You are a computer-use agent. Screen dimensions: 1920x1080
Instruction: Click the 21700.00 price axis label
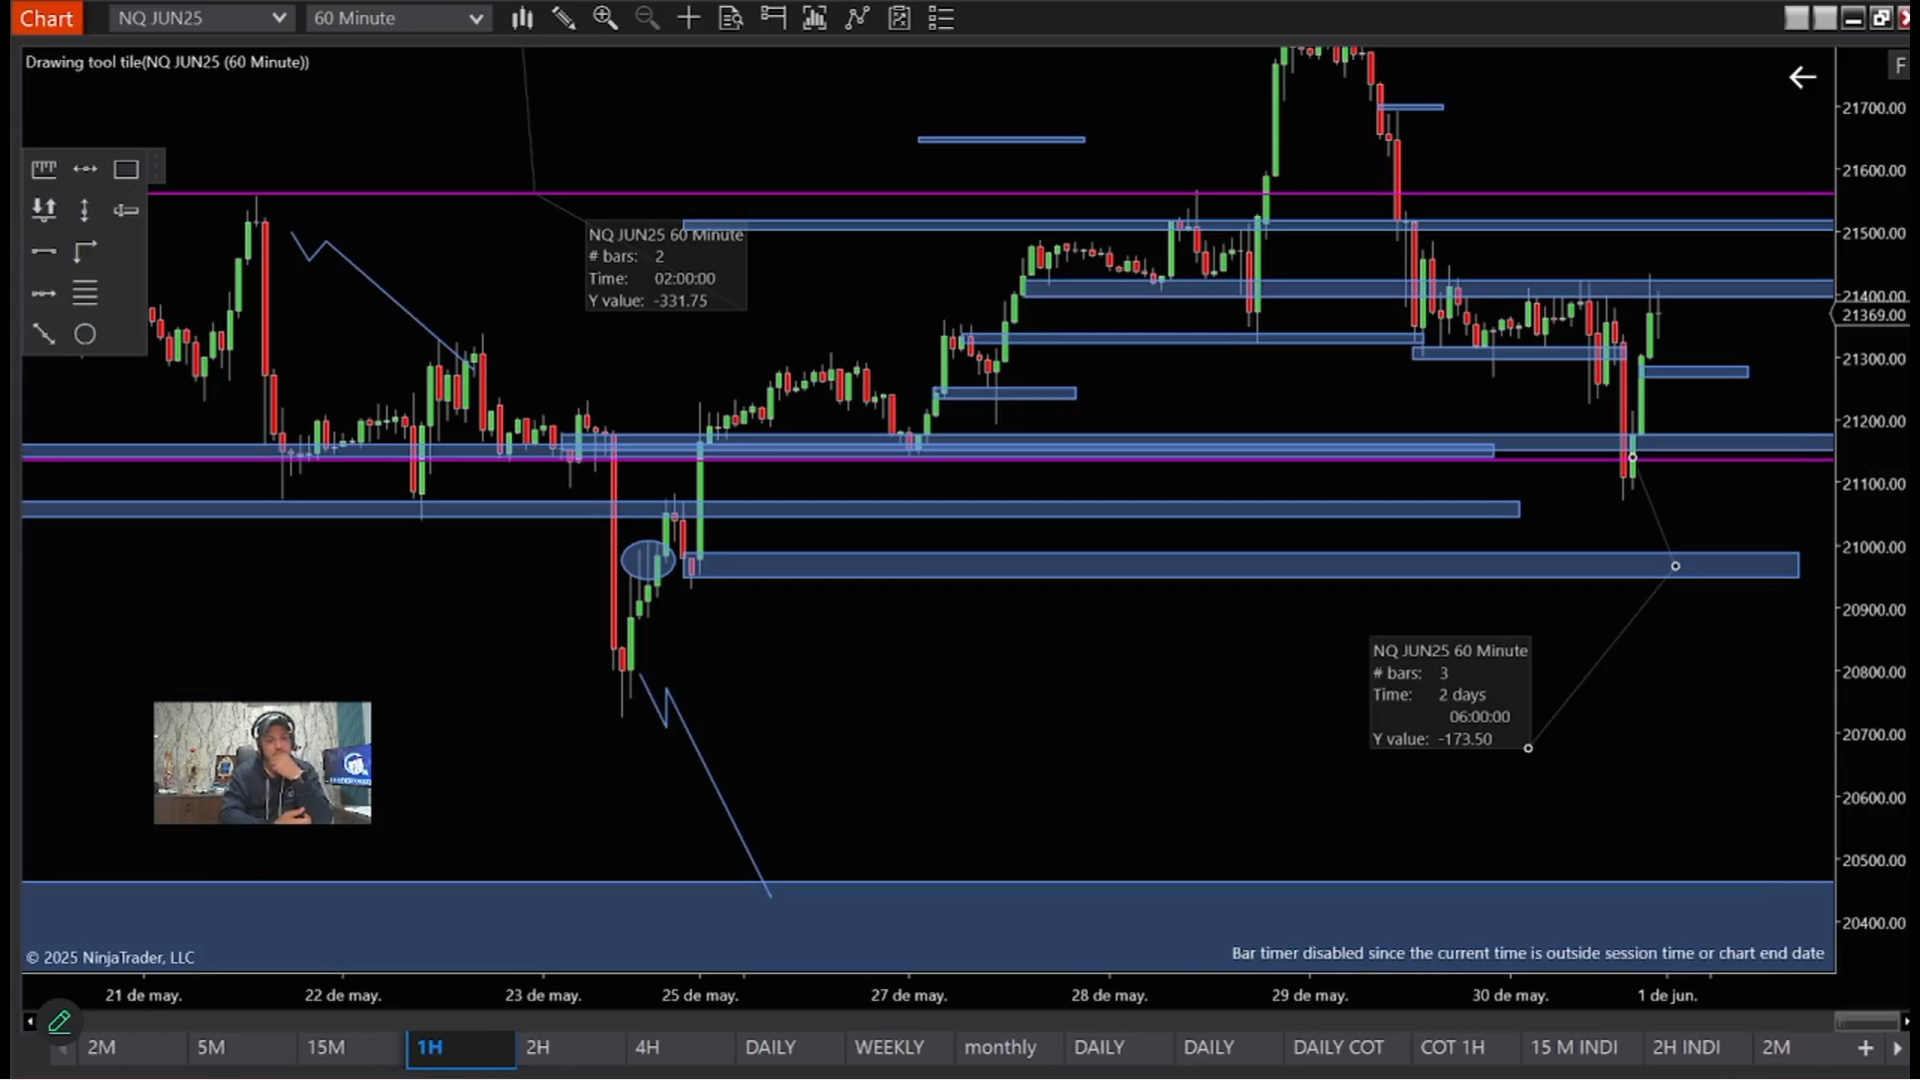(x=1874, y=108)
